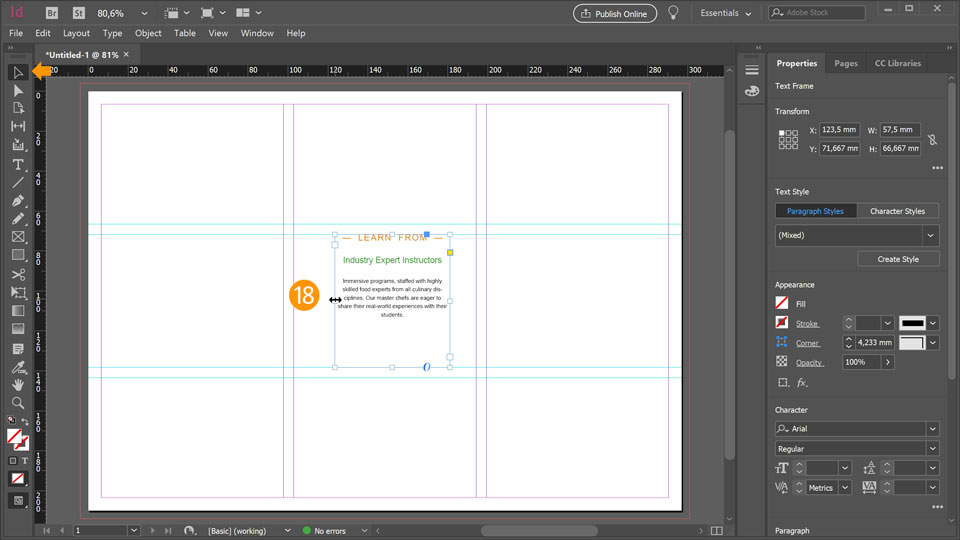Set the transform reference point grid
This screenshot has height=540, width=960.
point(789,140)
